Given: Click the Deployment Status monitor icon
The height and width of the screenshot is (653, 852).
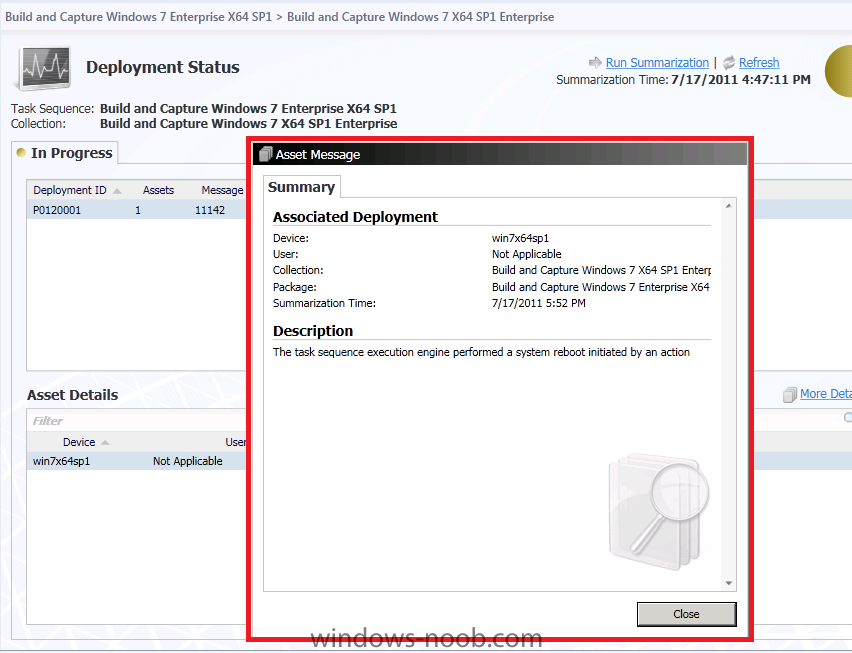Looking at the screenshot, I should pyautogui.click(x=44, y=68).
